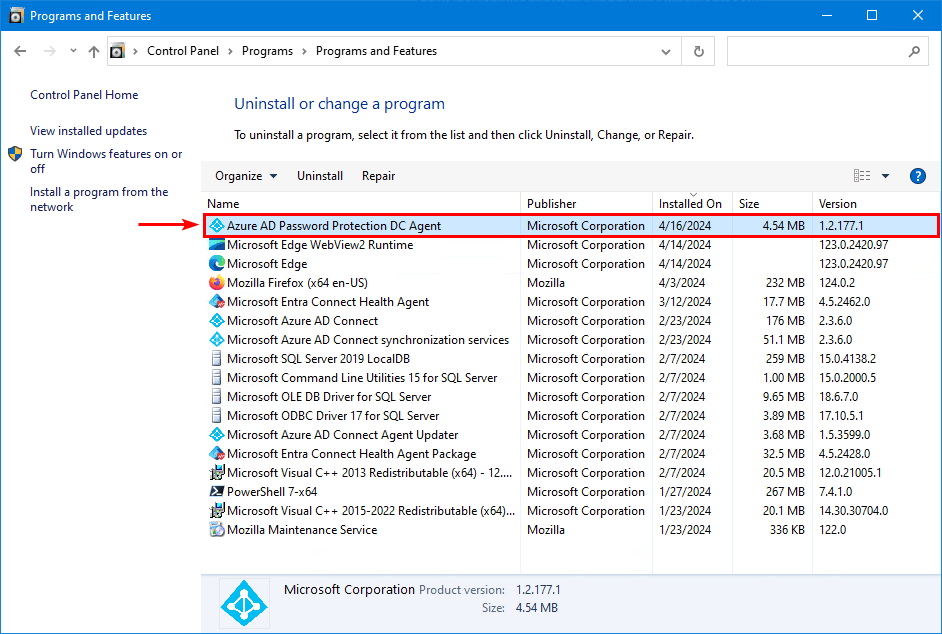
Task: Go up one level with Up arrow
Action: click(x=94, y=51)
